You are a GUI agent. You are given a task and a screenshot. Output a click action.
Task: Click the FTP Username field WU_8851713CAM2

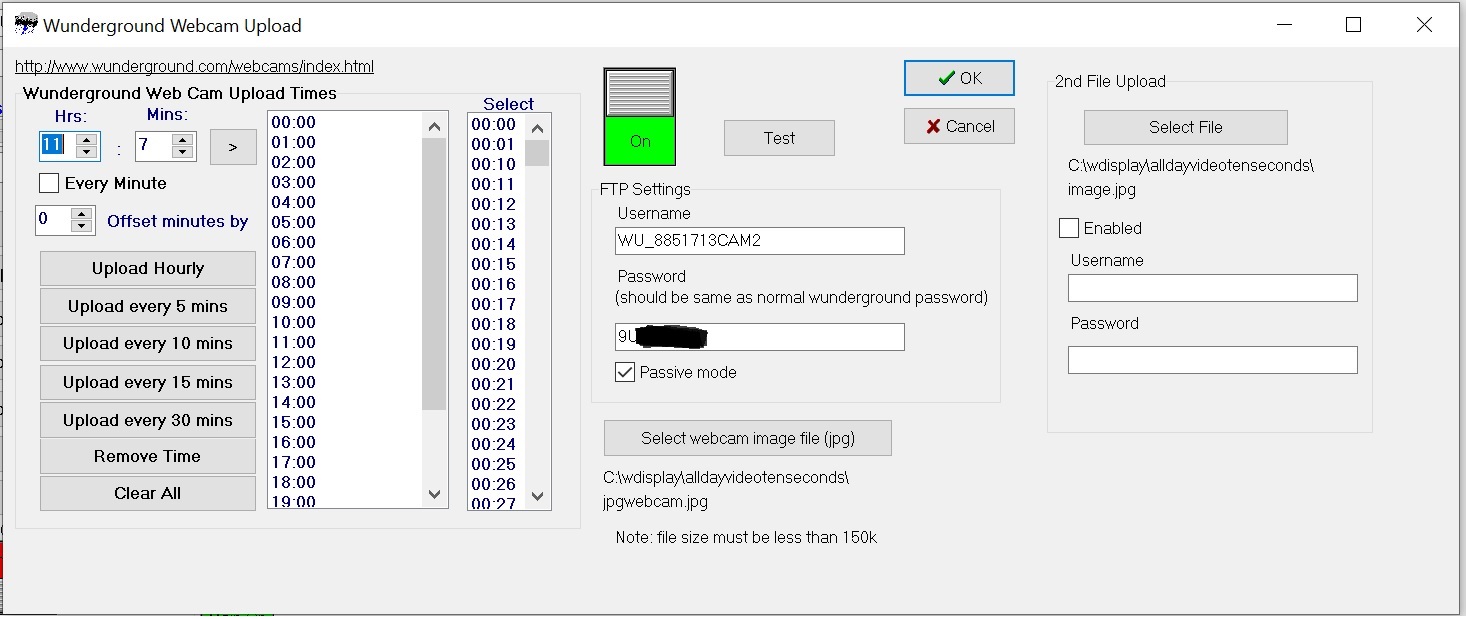coord(760,241)
